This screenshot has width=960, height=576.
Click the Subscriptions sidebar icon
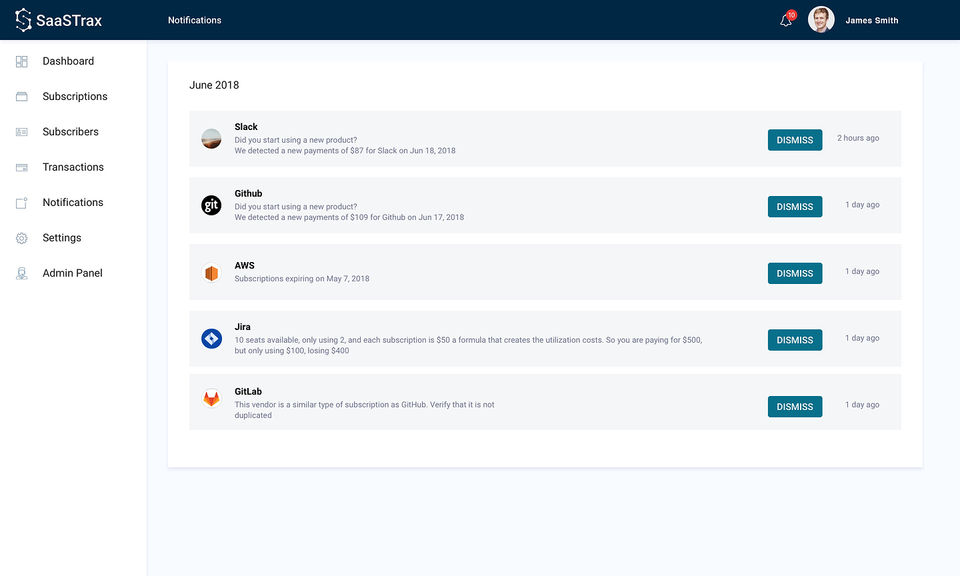coord(21,97)
